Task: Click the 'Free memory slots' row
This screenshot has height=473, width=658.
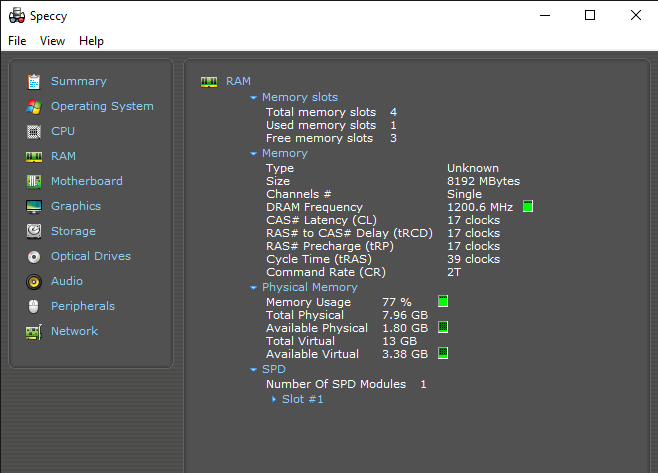Action: click(x=332, y=138)
